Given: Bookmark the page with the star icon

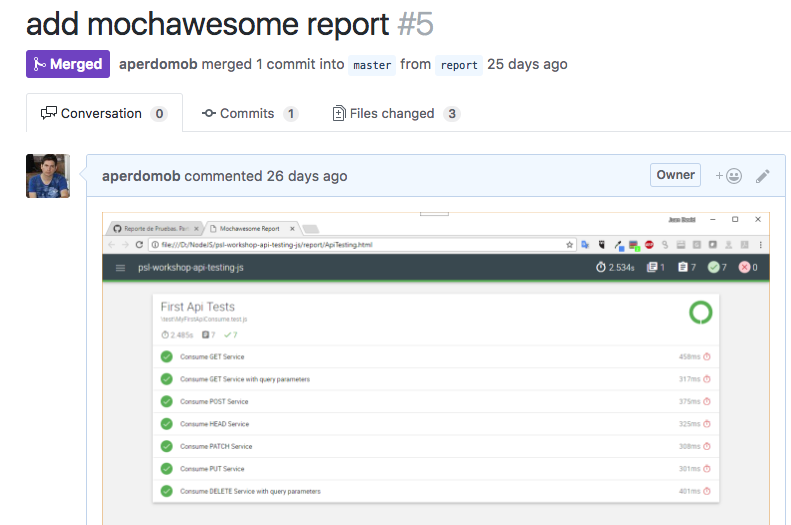Looking at the screenshot, I should (x=570, y=245).
